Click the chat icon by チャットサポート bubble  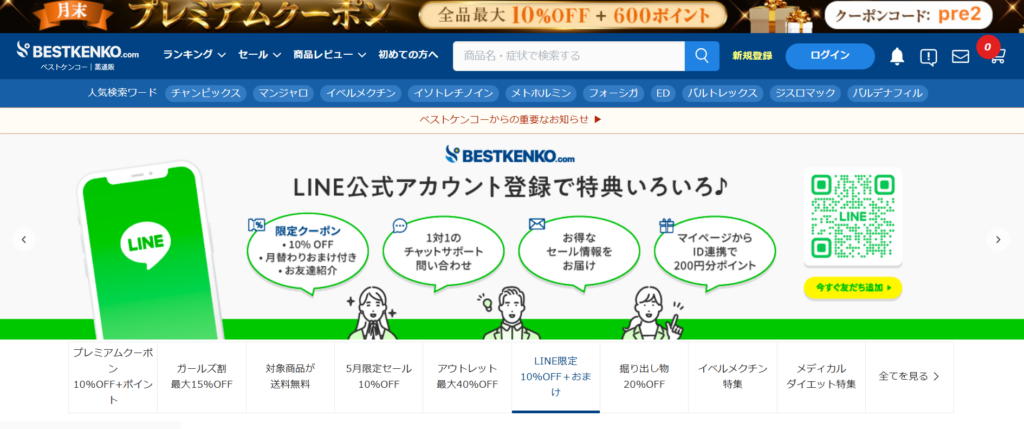click(400, 226)
